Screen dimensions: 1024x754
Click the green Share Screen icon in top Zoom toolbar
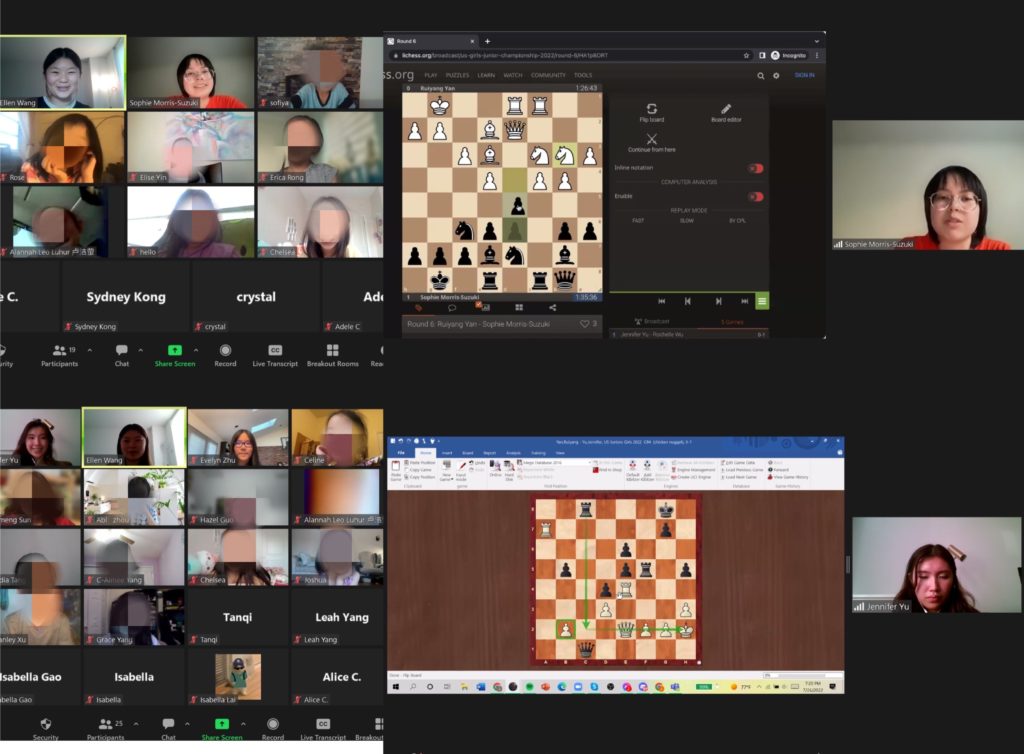175,351
